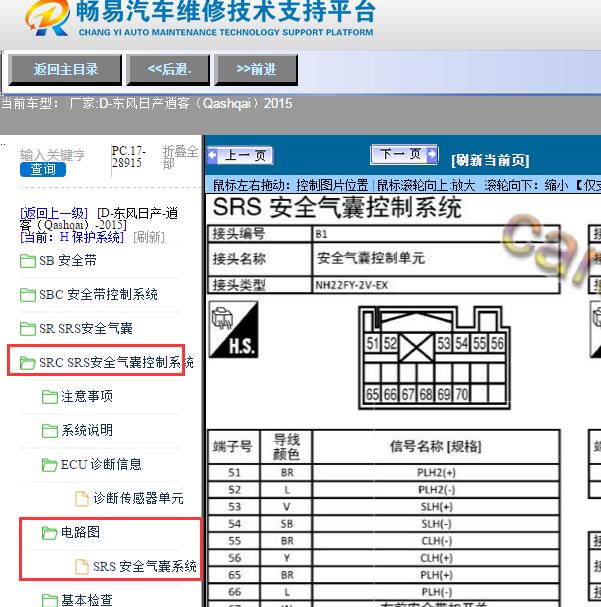Image resolution: width=601 pixels, height=607 pixels.
Task: Click 刷新当前页 link
Action: (490, 160)
